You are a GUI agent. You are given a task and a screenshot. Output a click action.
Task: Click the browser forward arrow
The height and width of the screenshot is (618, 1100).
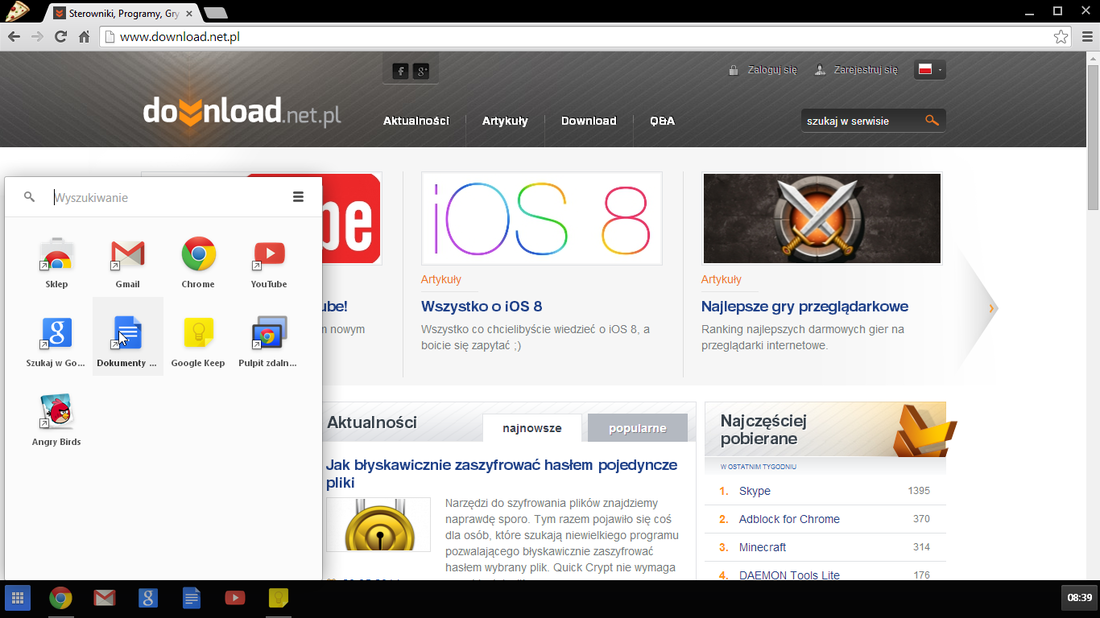click(x=37, y=36)
